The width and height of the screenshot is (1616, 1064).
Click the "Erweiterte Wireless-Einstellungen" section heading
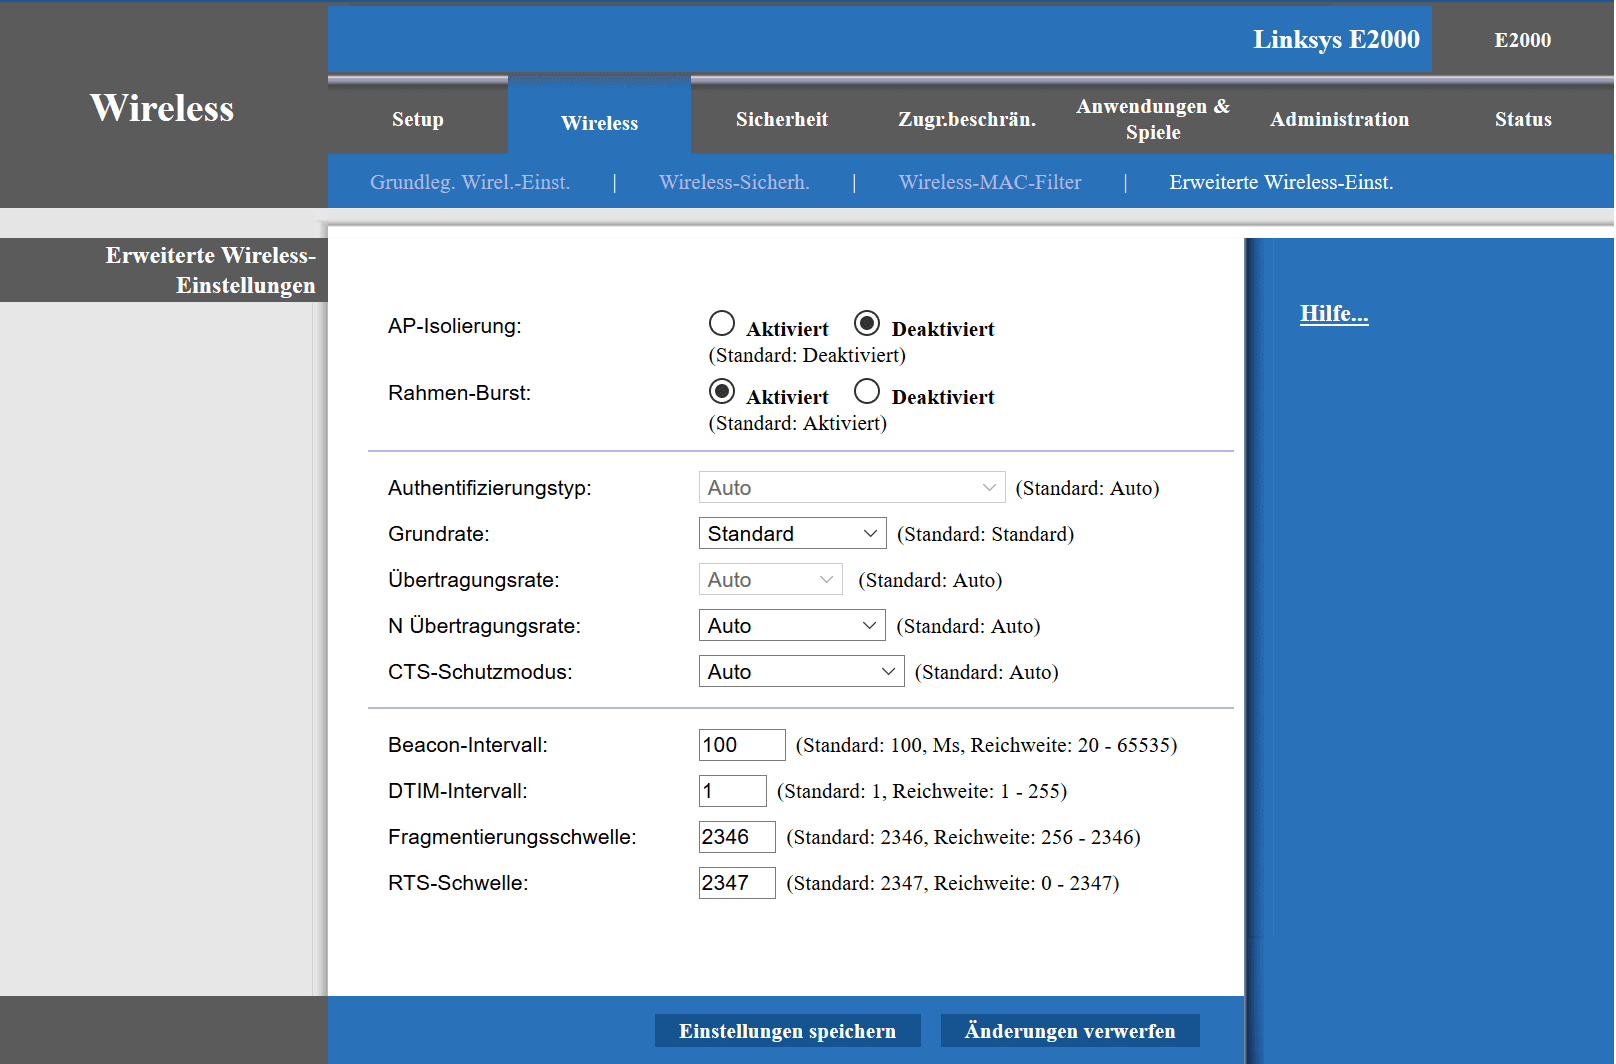point(211,270)
